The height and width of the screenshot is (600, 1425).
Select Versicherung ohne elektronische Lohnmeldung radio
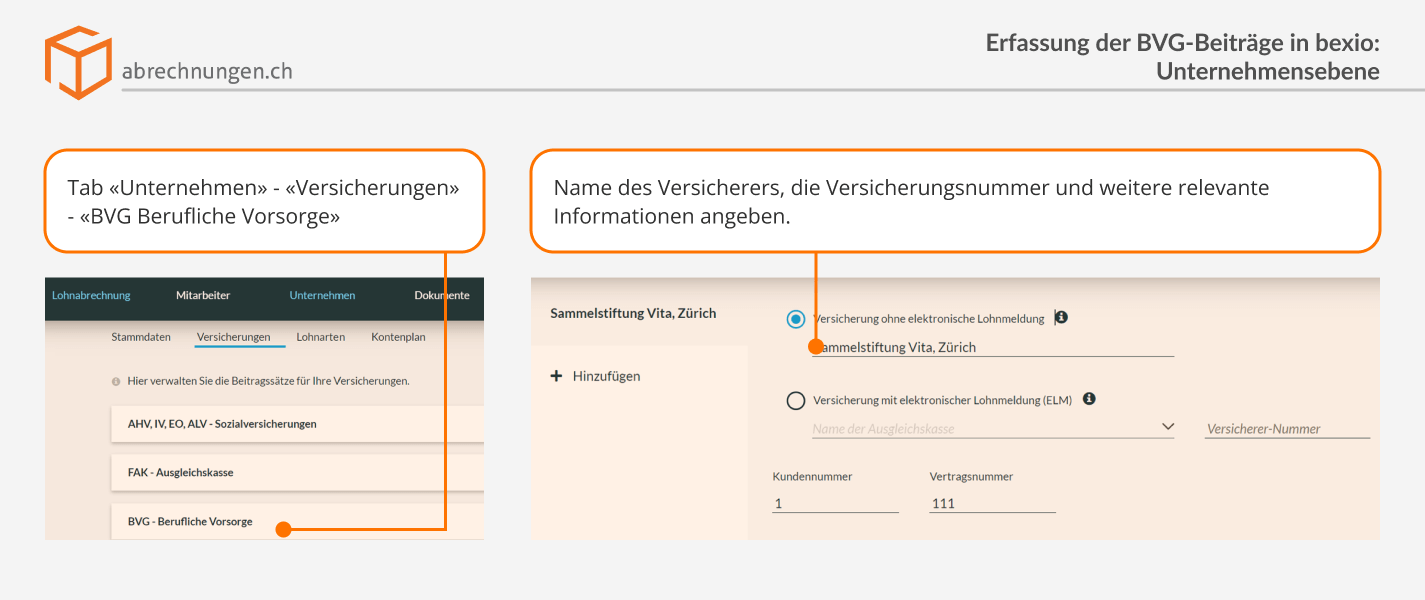(796, 319)
